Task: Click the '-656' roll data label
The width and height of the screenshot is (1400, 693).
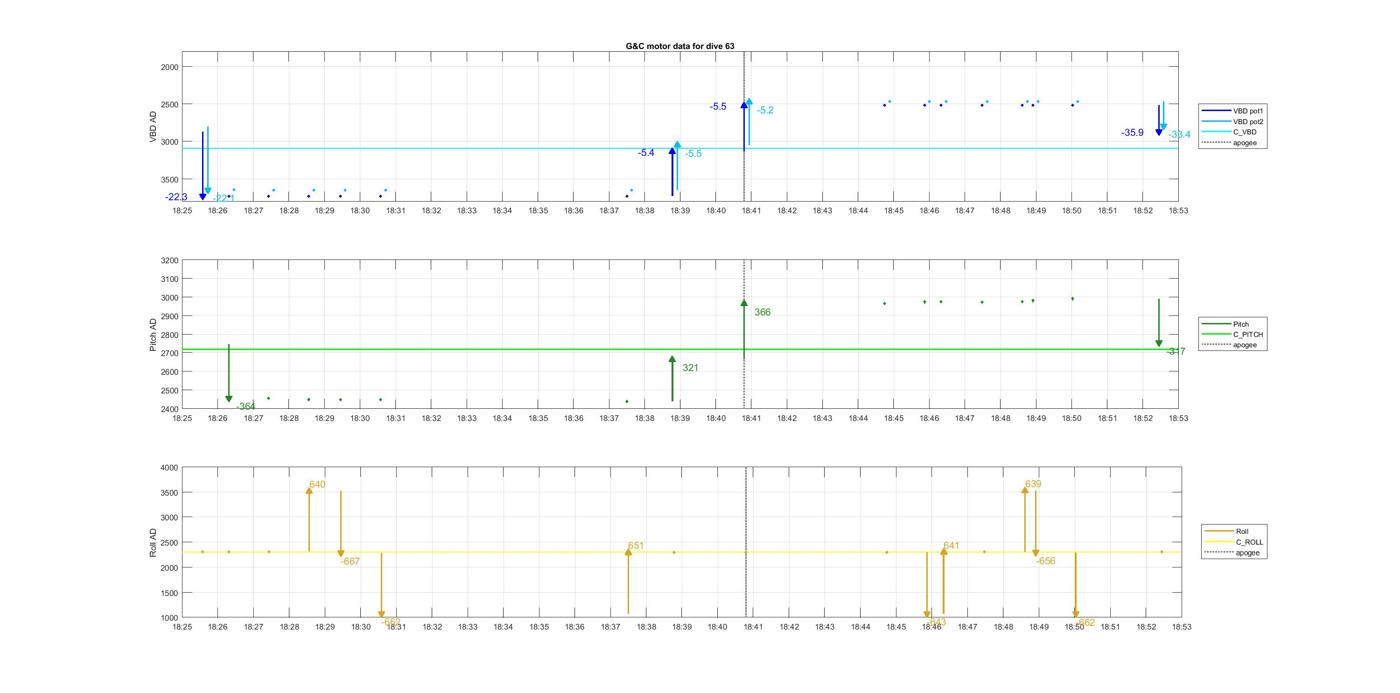Action: [x=1045, y=562]
